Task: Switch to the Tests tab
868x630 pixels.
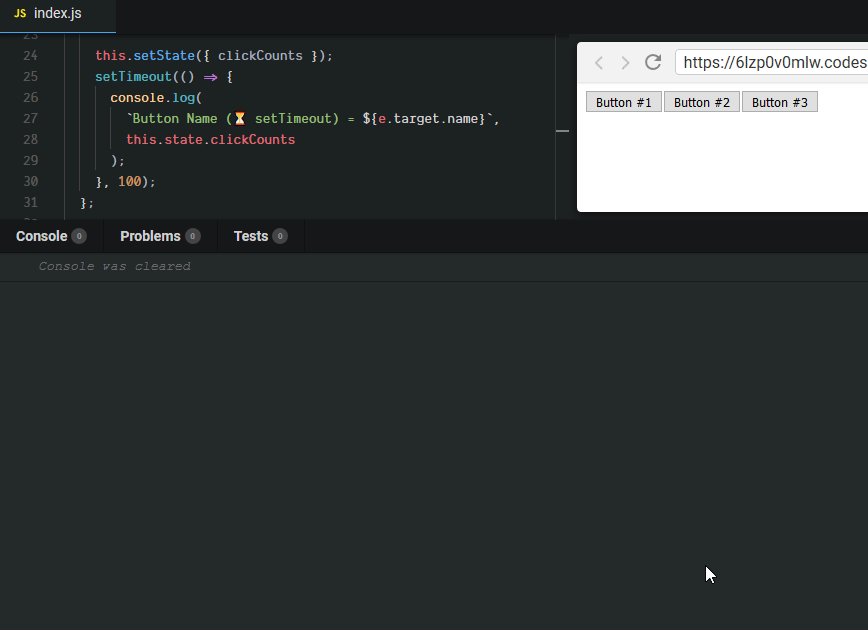Action: pos(250,237)
